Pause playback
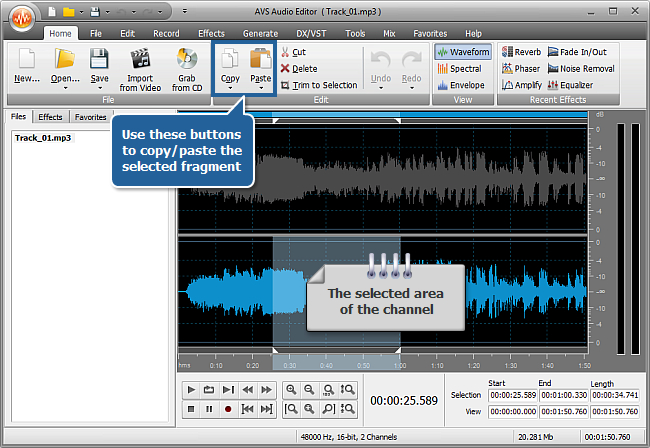650x448 pixels. click(x=209, y=409)
